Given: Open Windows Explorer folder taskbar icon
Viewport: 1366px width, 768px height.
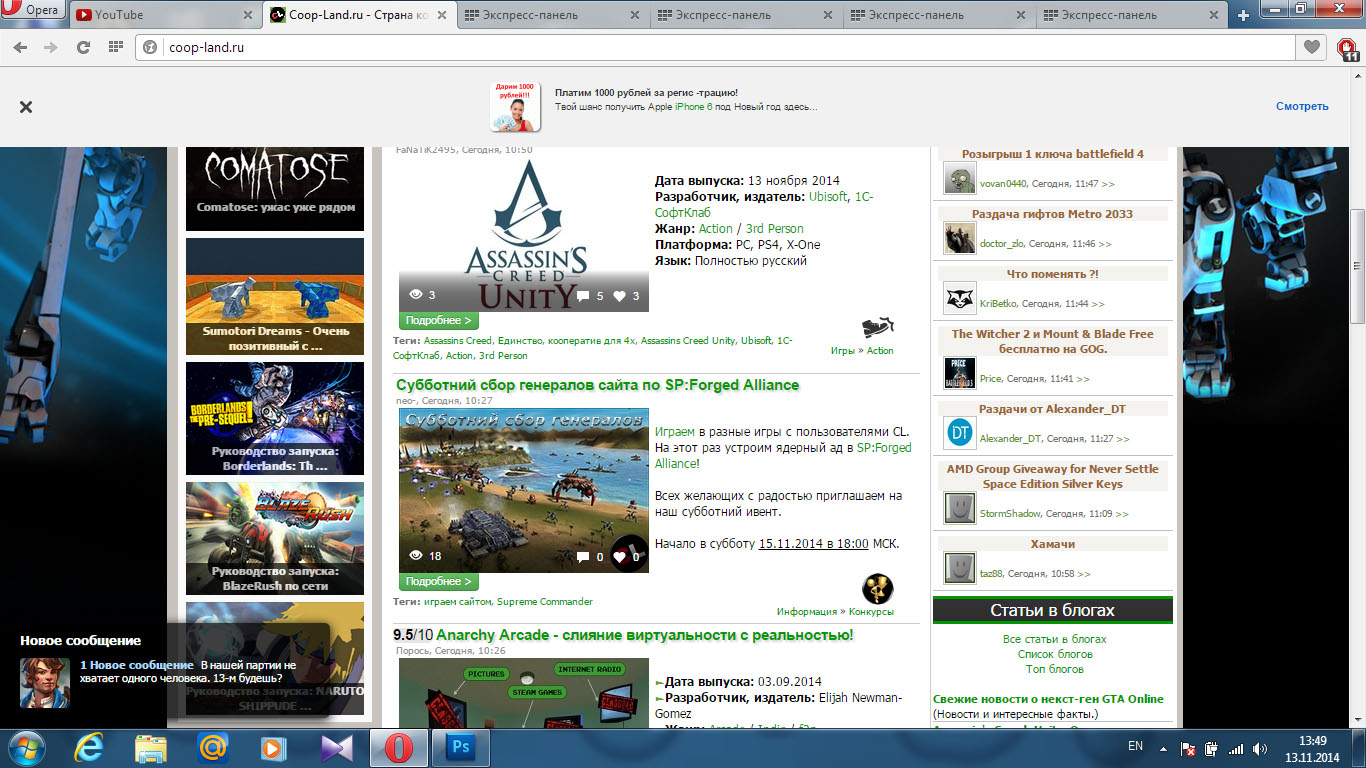Looking at the screenshot, I should (151, 748).
